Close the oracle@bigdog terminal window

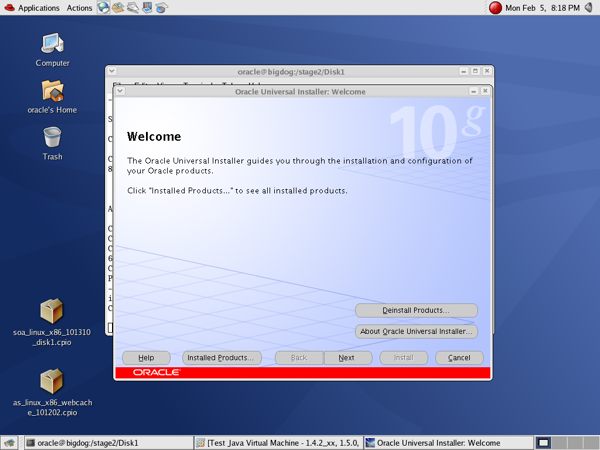487,71
